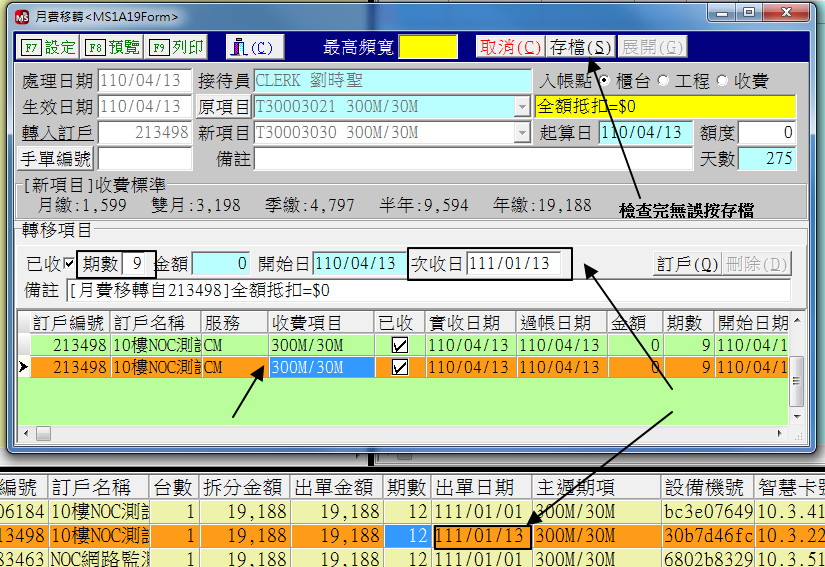Click the yellow 最高頻寬 field
The width and height of the screenshot is (825, 567).
427,47
